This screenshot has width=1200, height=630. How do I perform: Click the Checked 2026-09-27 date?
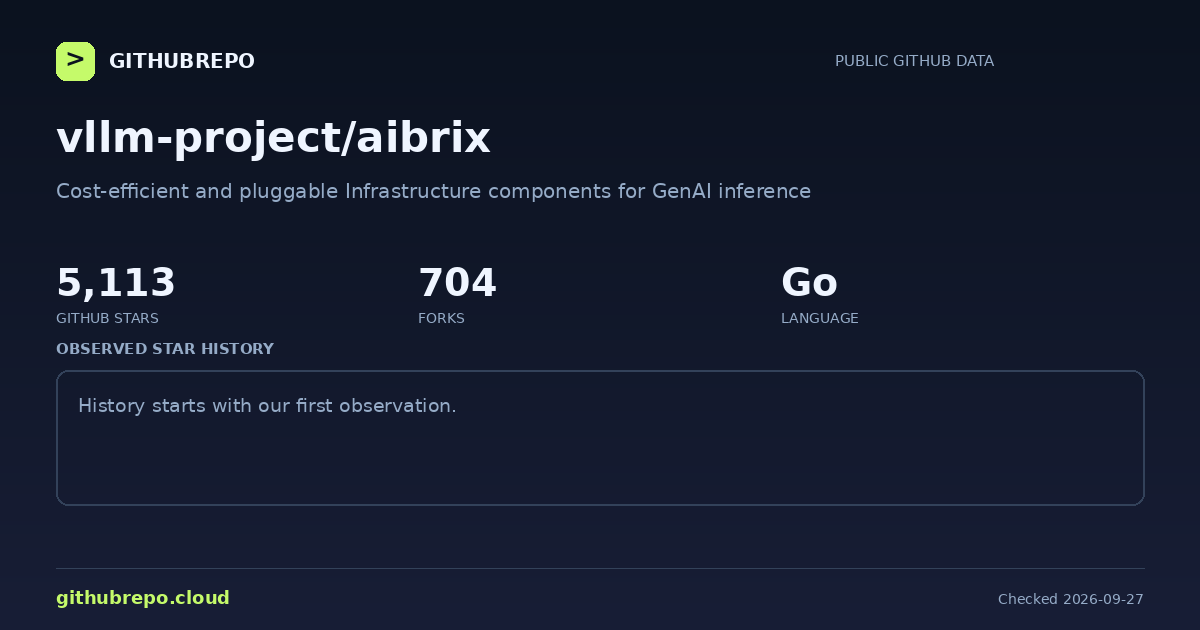tap(1070, 599)
